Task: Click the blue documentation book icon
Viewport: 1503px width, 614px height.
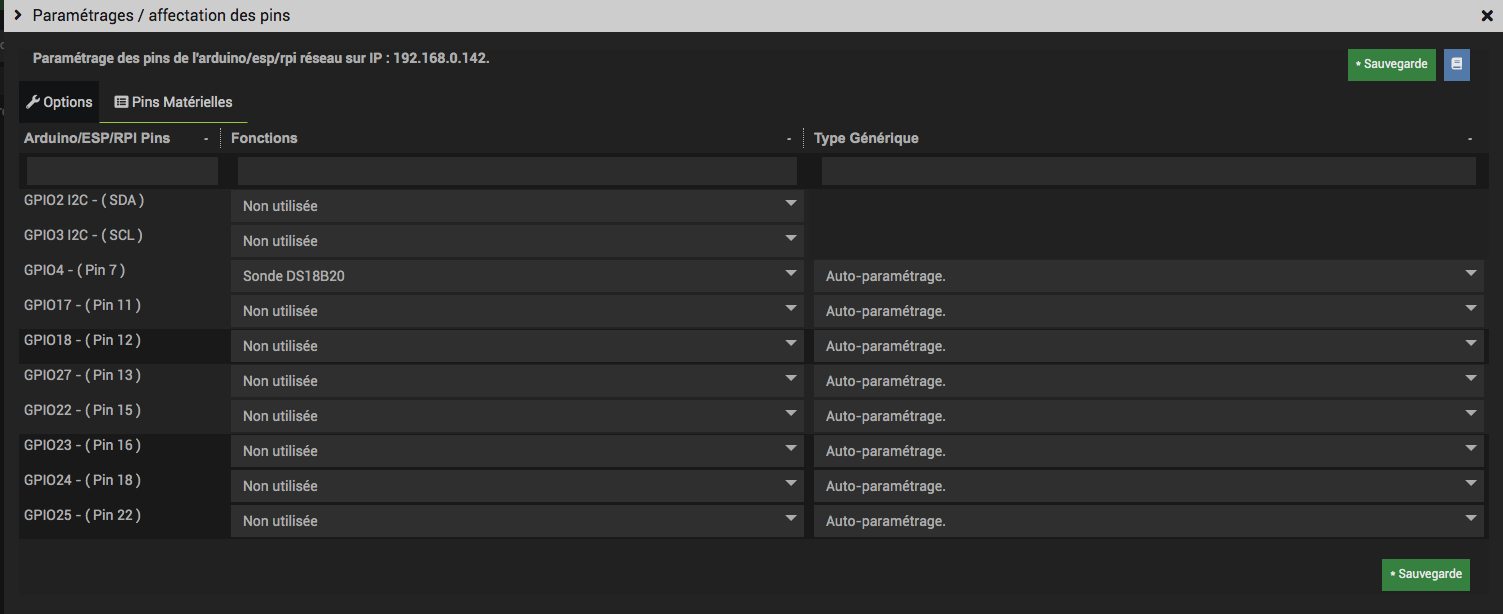Action: [1456, 64]
